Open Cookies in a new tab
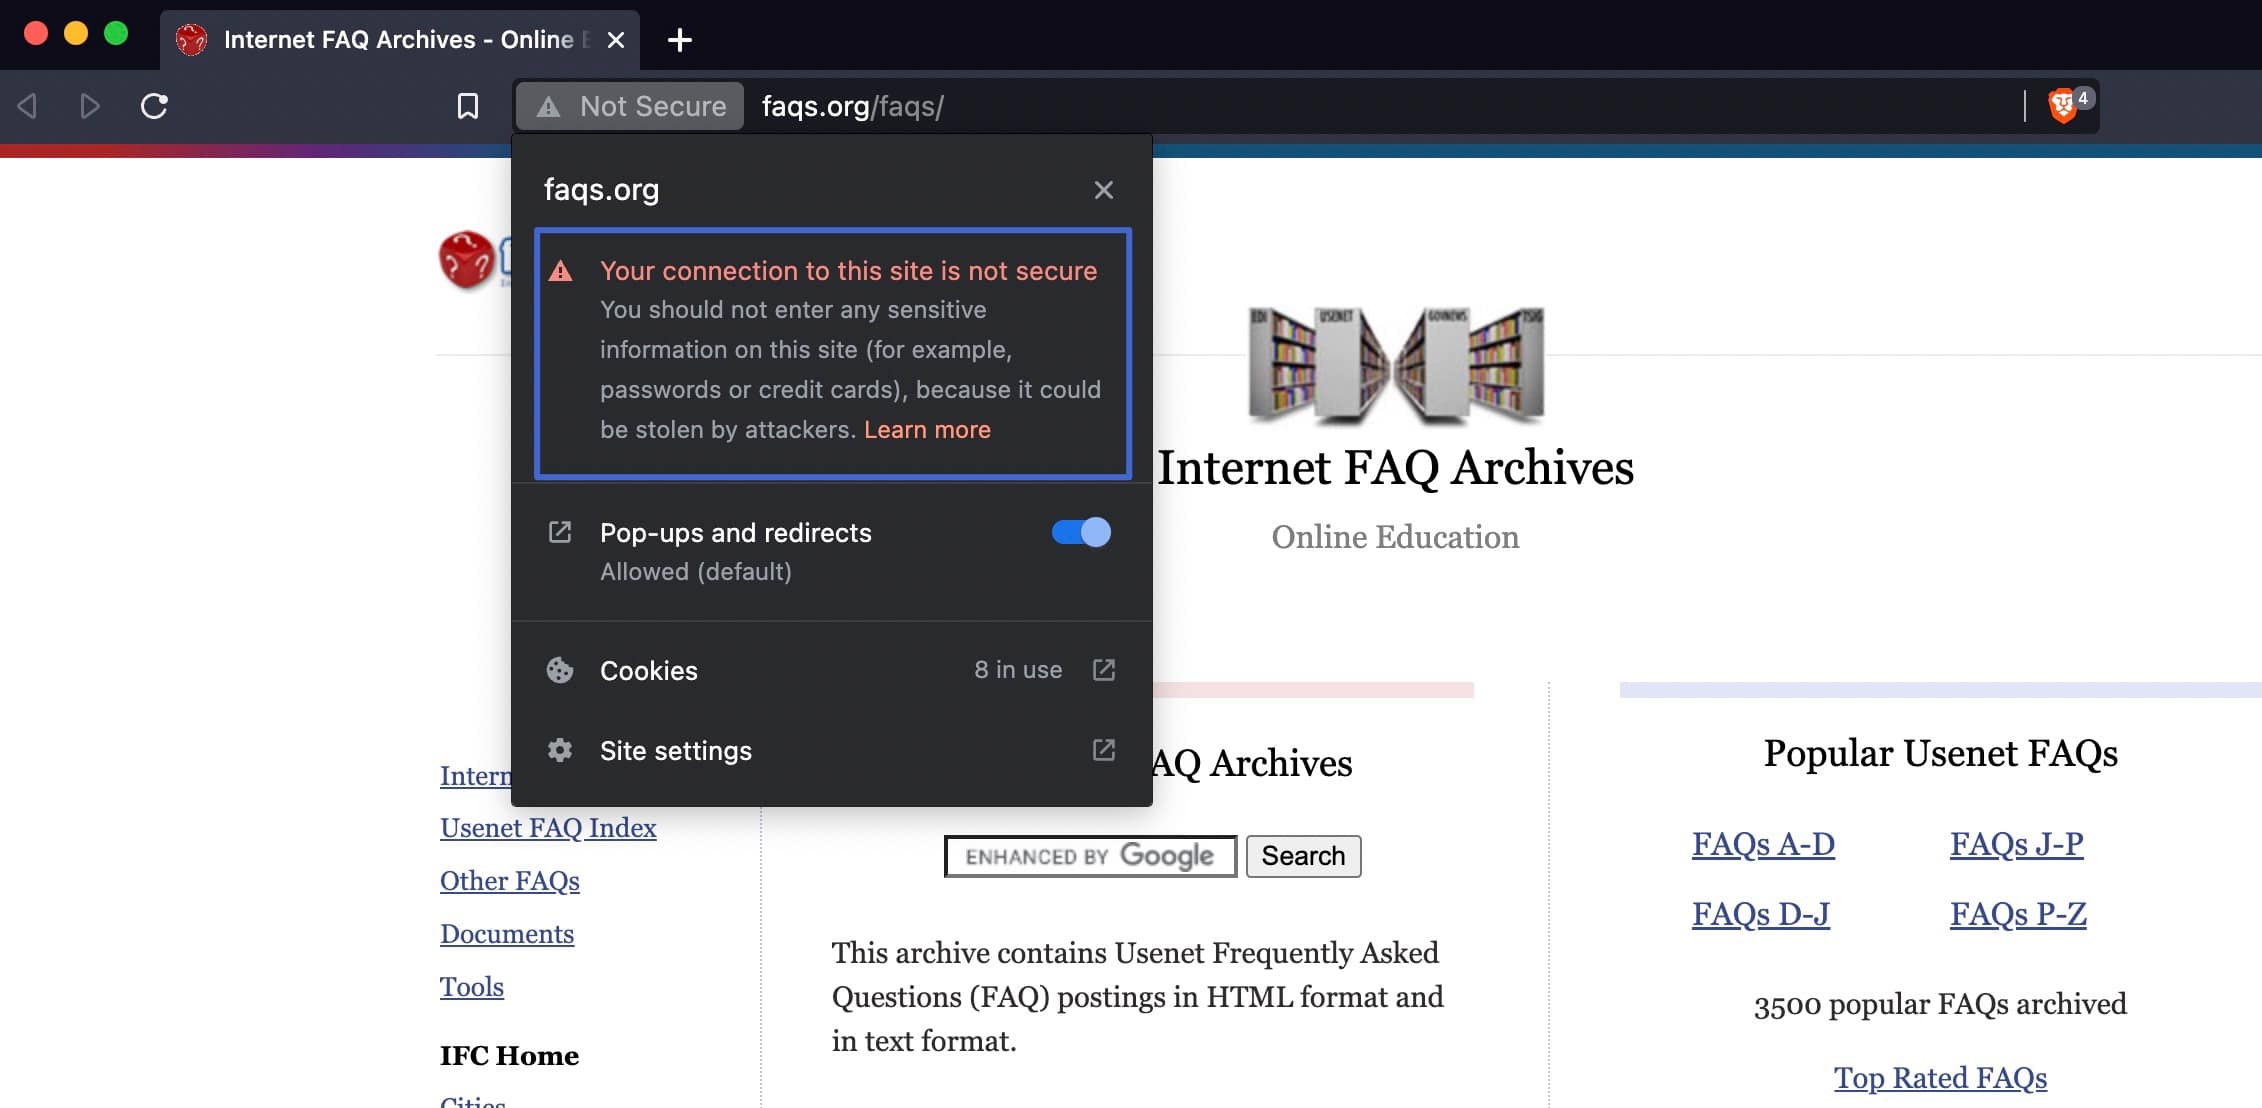 [1103, 670]
